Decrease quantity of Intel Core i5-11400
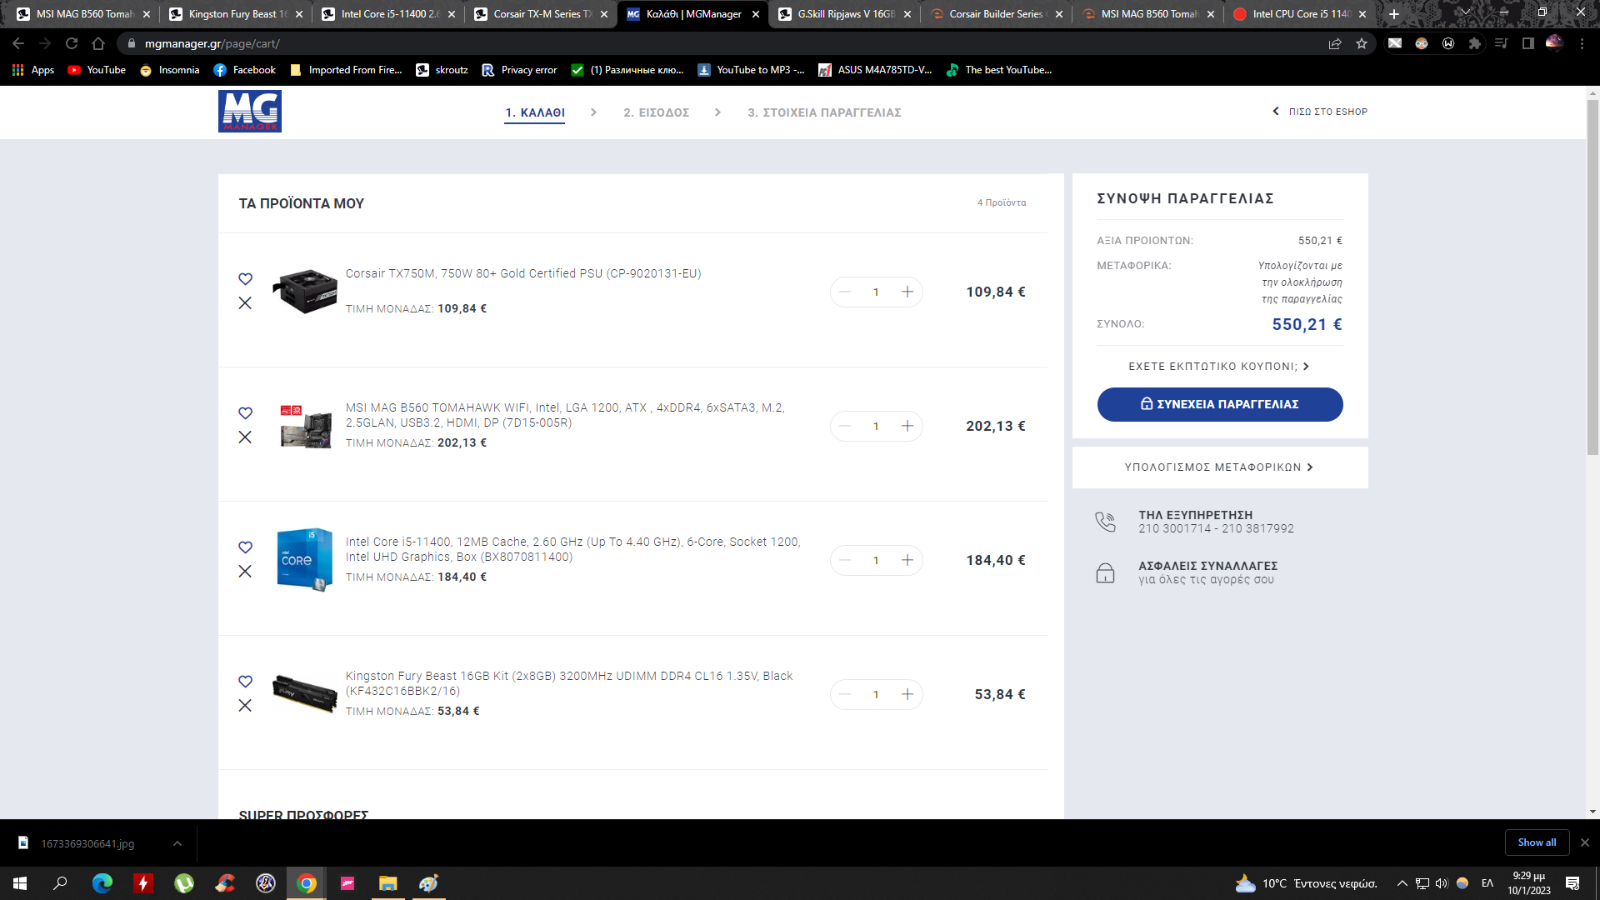1600x900 pixels. tap(845, 560)
